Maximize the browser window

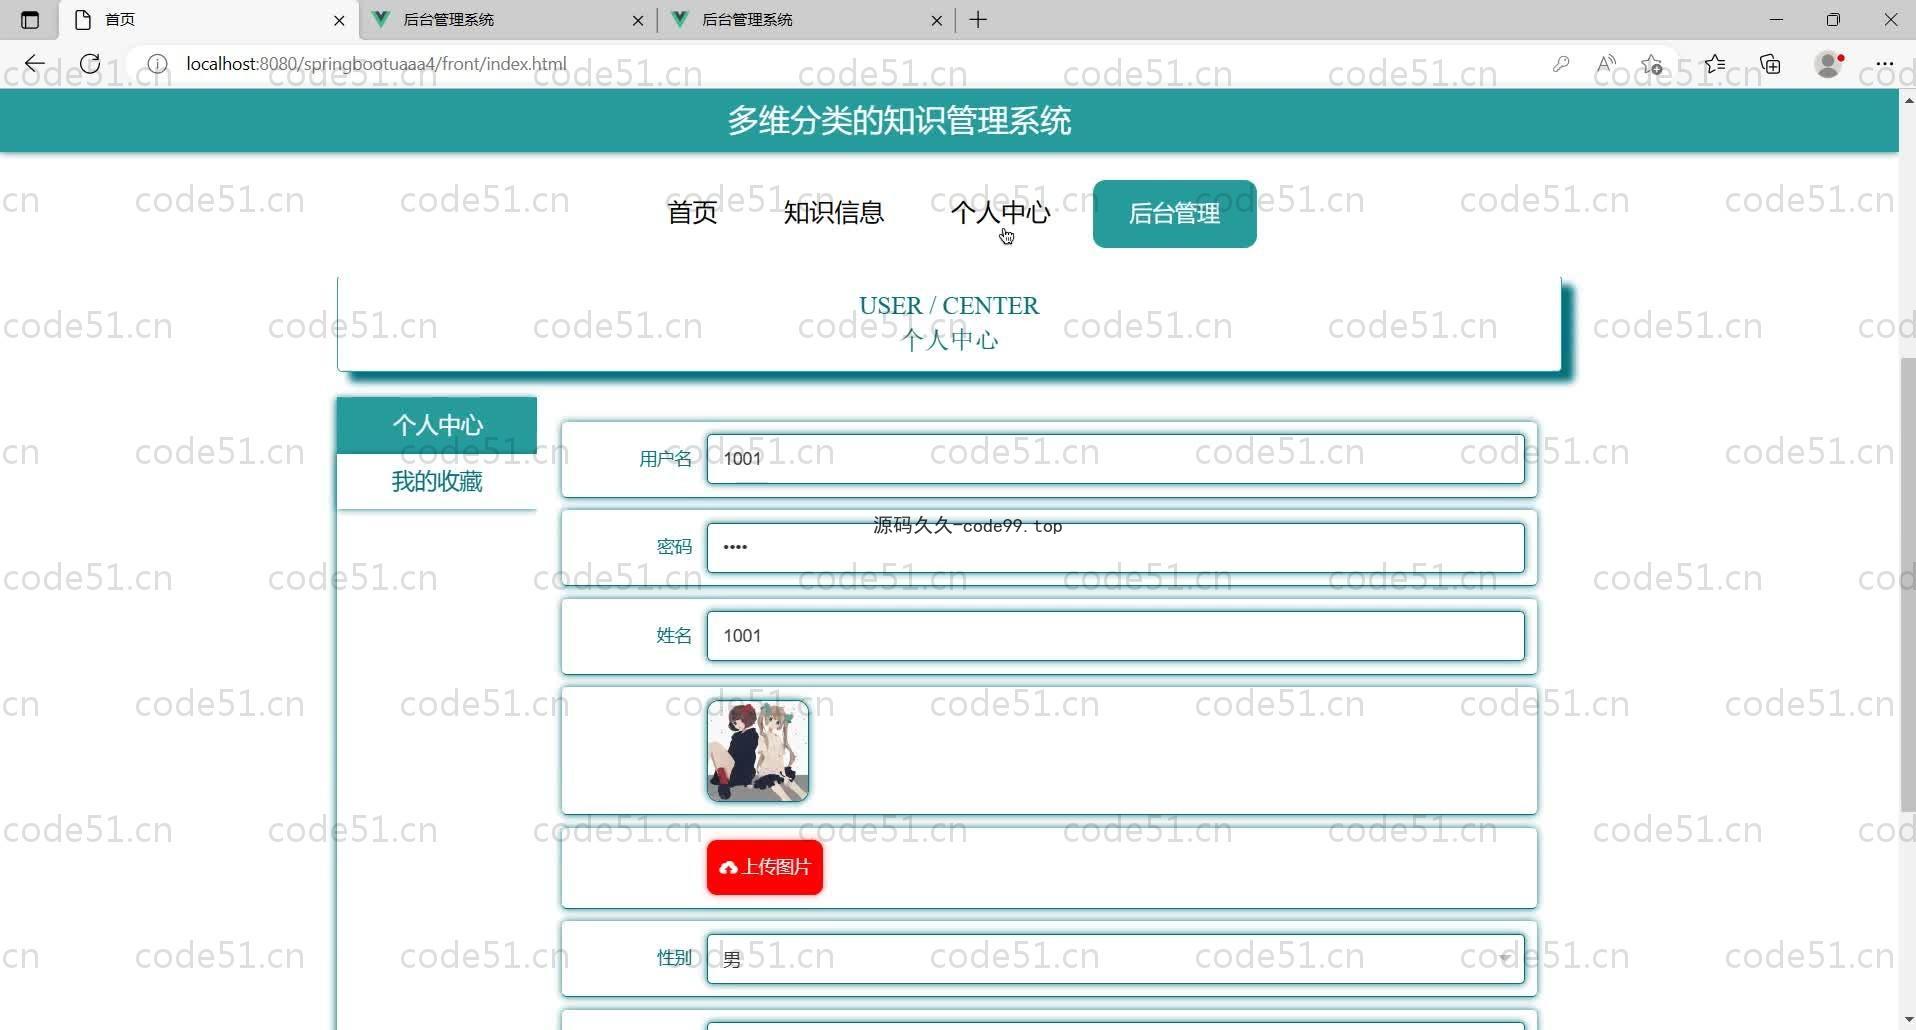point(1833,20)
